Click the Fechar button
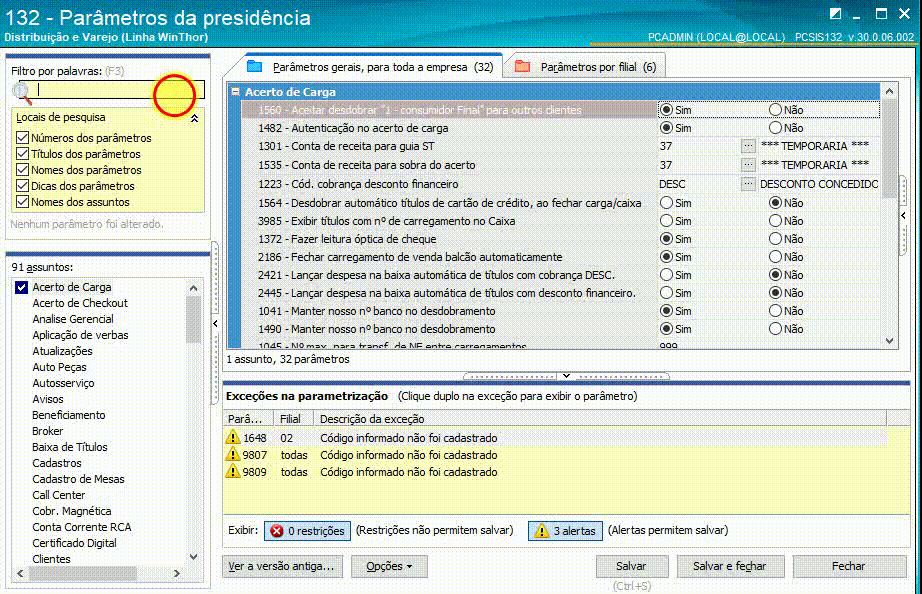The width and height of the screenshot is (922, 594). (849, 566)
